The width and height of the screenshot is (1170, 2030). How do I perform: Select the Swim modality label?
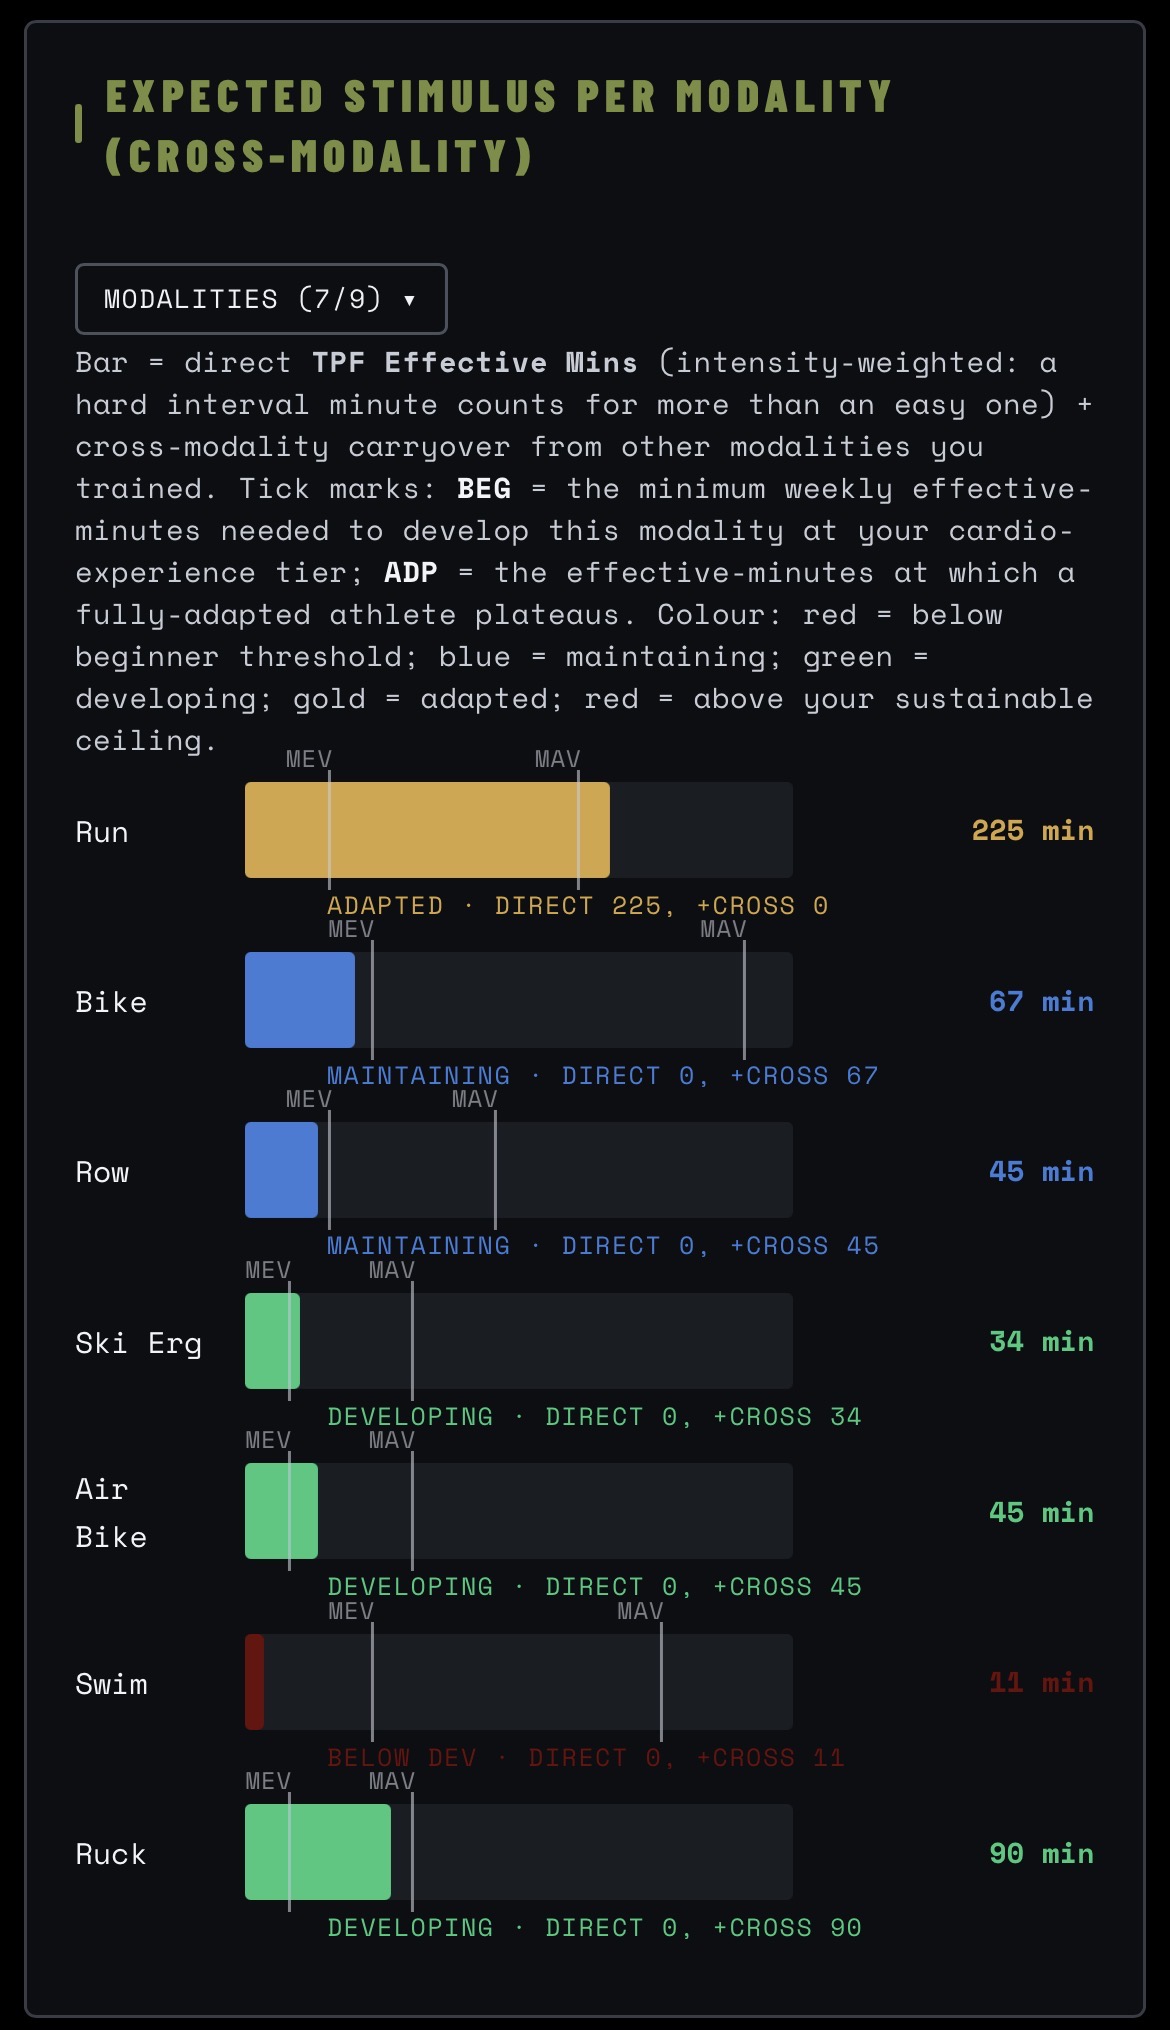(111, 1684)
